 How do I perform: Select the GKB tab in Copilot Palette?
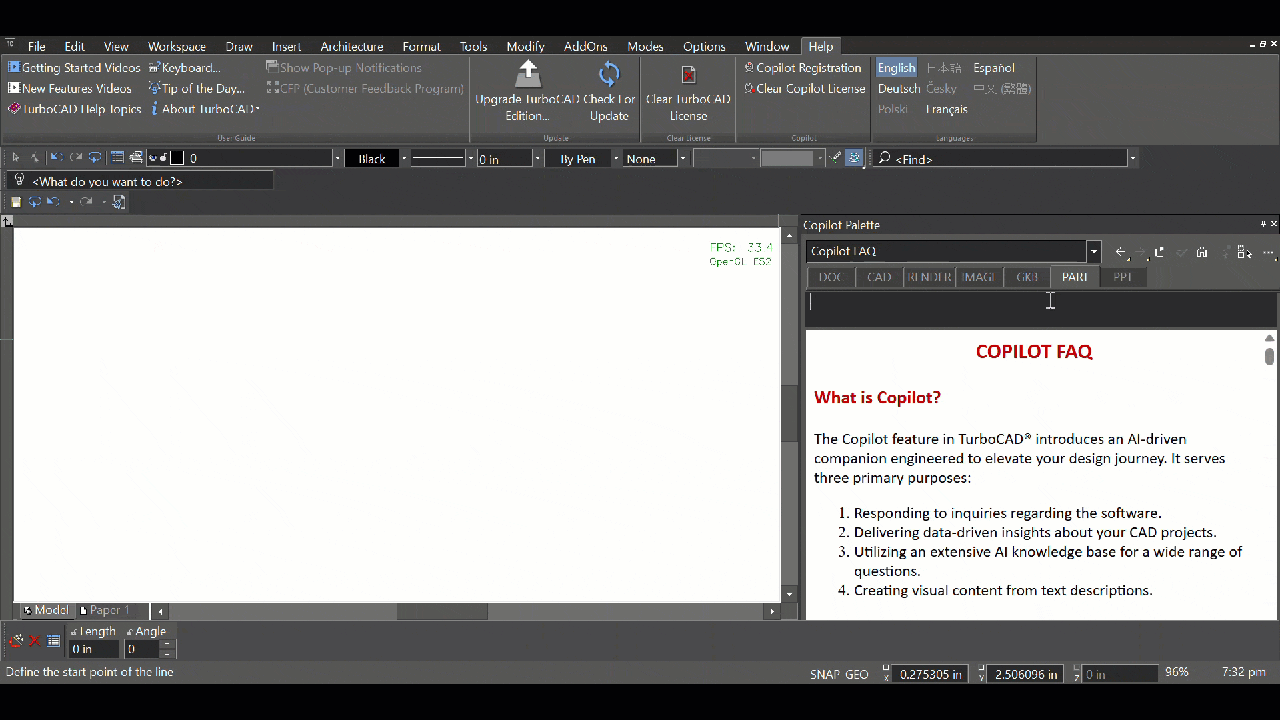[1027, 277]
